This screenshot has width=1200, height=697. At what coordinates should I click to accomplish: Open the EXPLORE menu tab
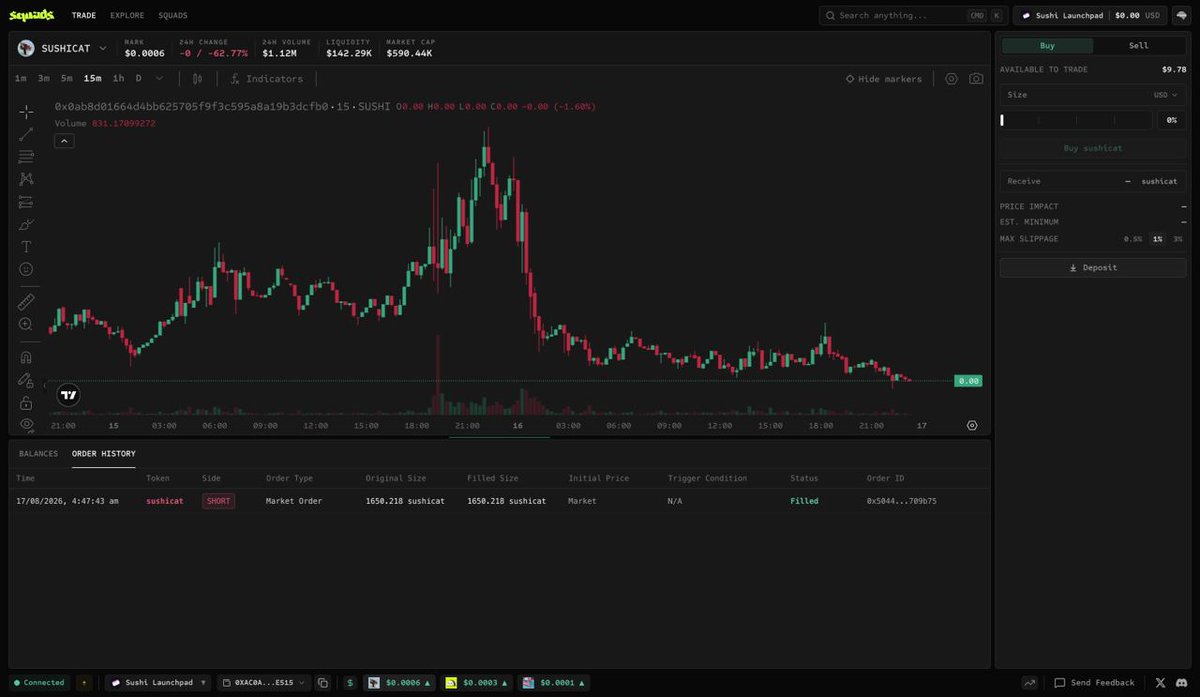tap(127, 15)
